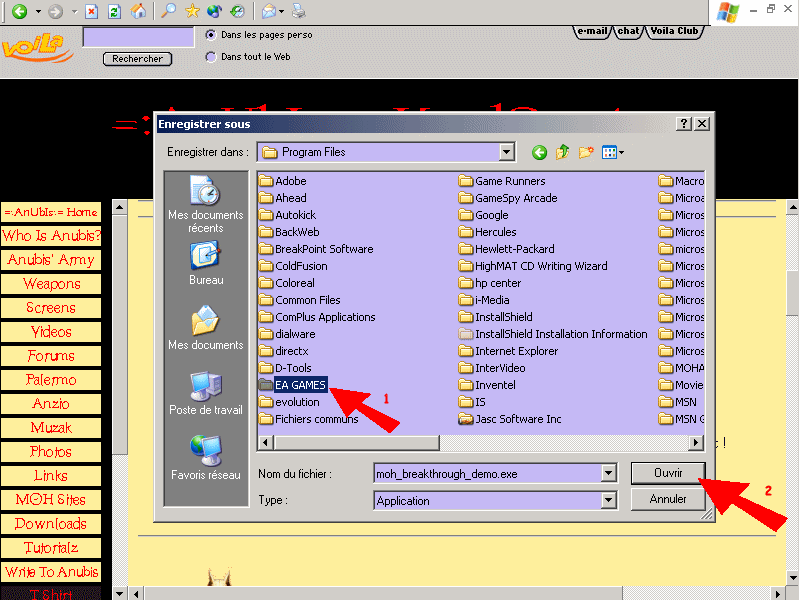Select the Jasc Software Inc folder
This screenshot has height=600, width=800.
click(x=510, y=419)
